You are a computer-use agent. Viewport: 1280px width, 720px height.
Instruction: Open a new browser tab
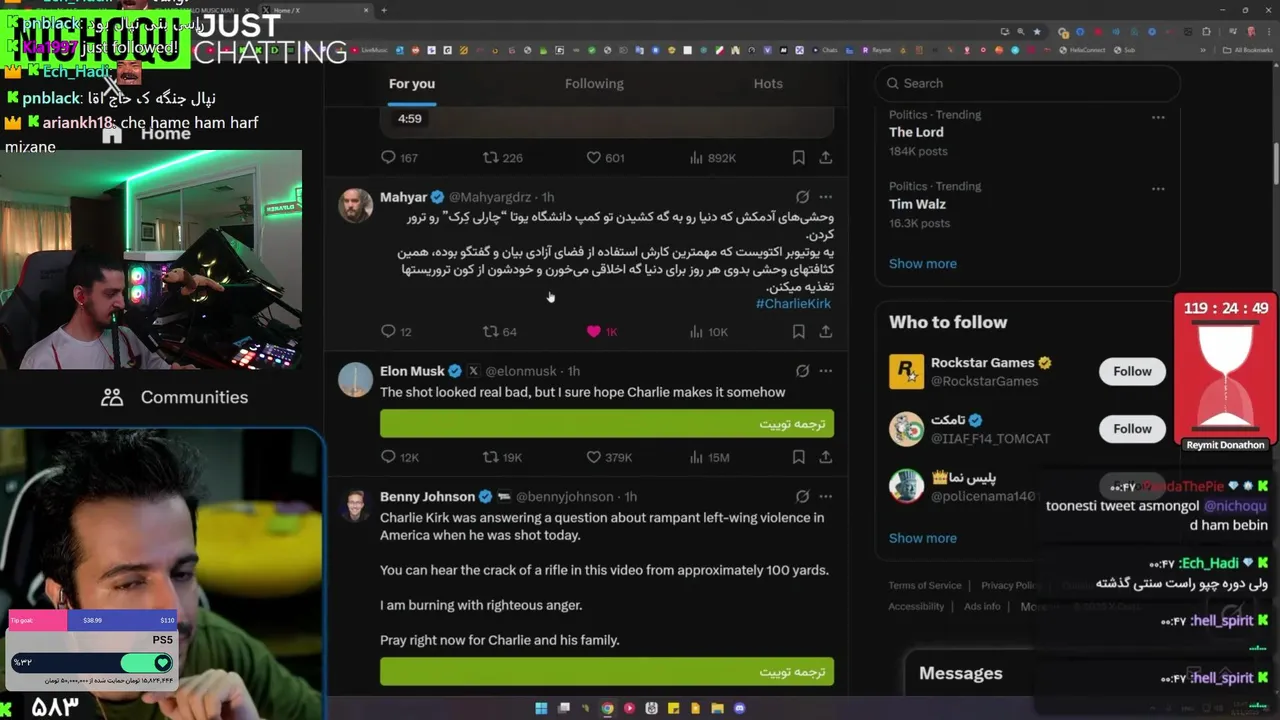tap(384, 10)
